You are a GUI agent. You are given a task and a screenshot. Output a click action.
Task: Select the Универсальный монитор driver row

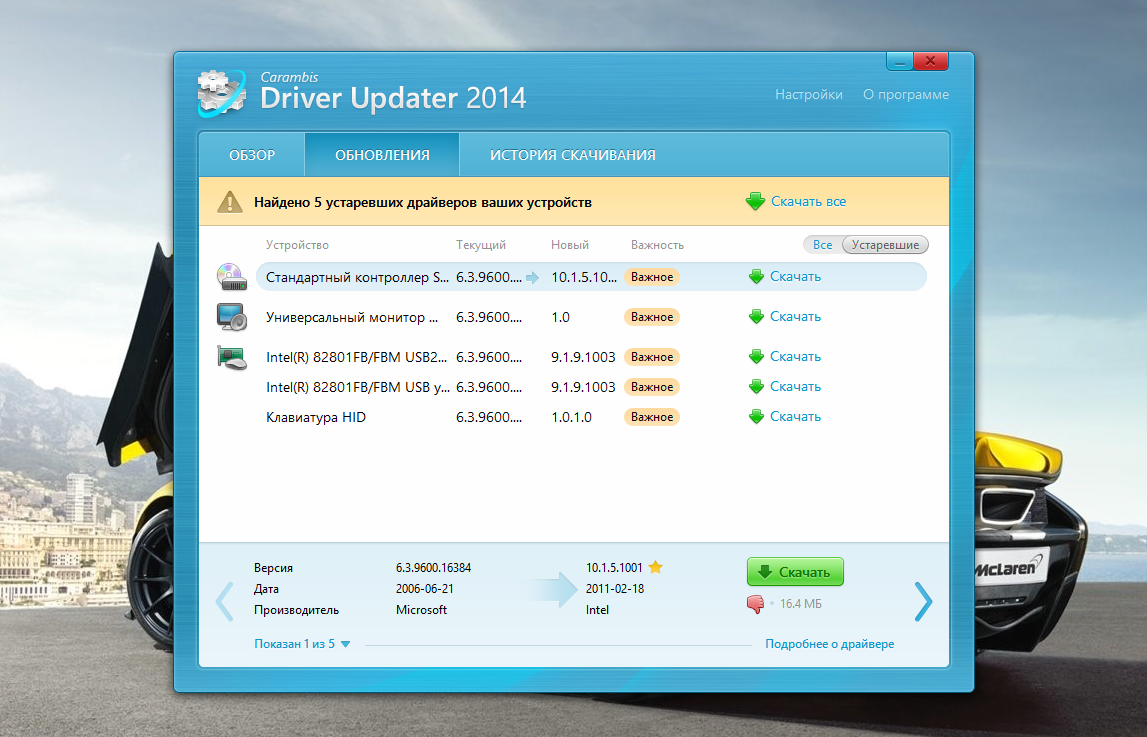(x=352, y=317)
